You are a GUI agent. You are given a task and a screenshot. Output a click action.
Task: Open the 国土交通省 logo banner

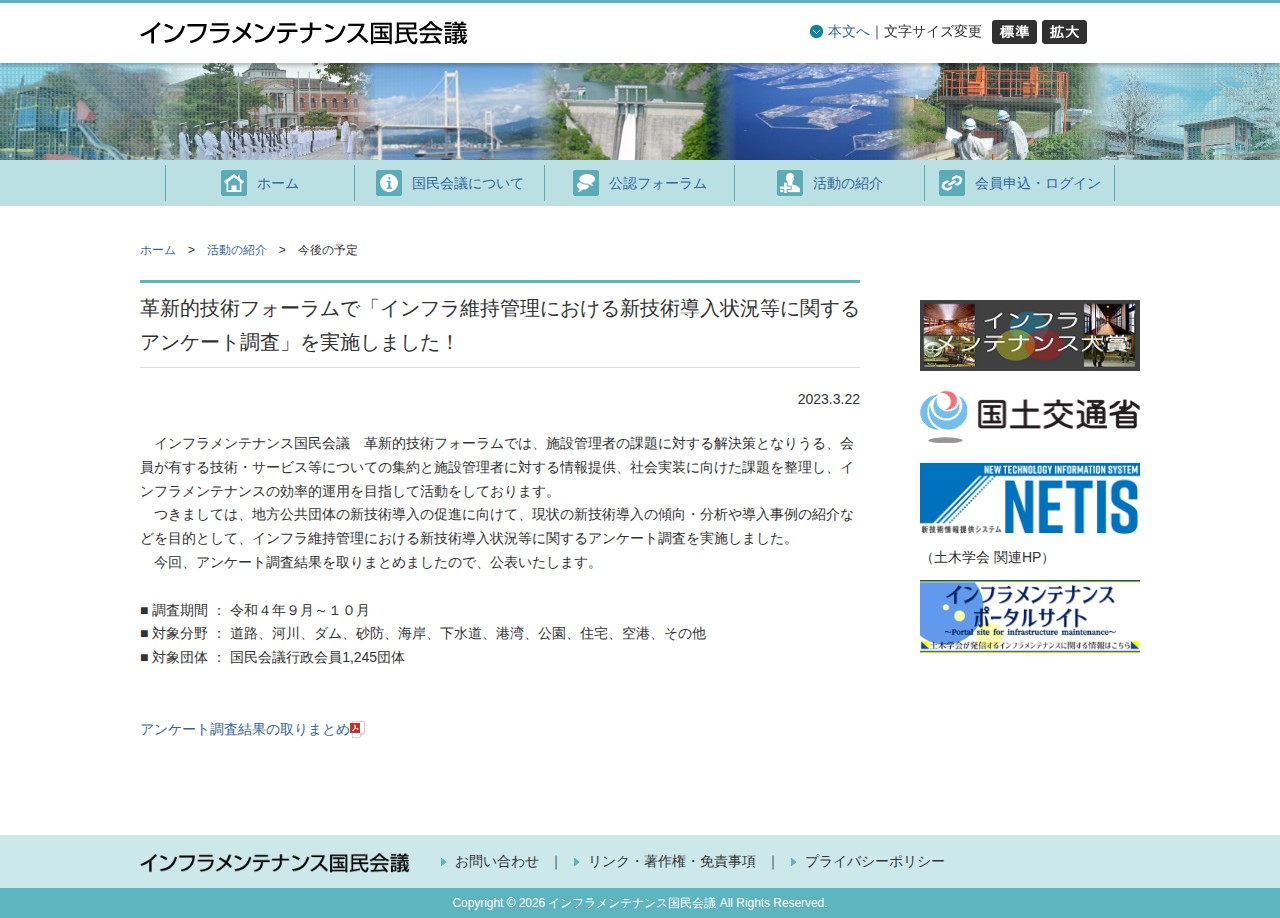click(1030, 416)
